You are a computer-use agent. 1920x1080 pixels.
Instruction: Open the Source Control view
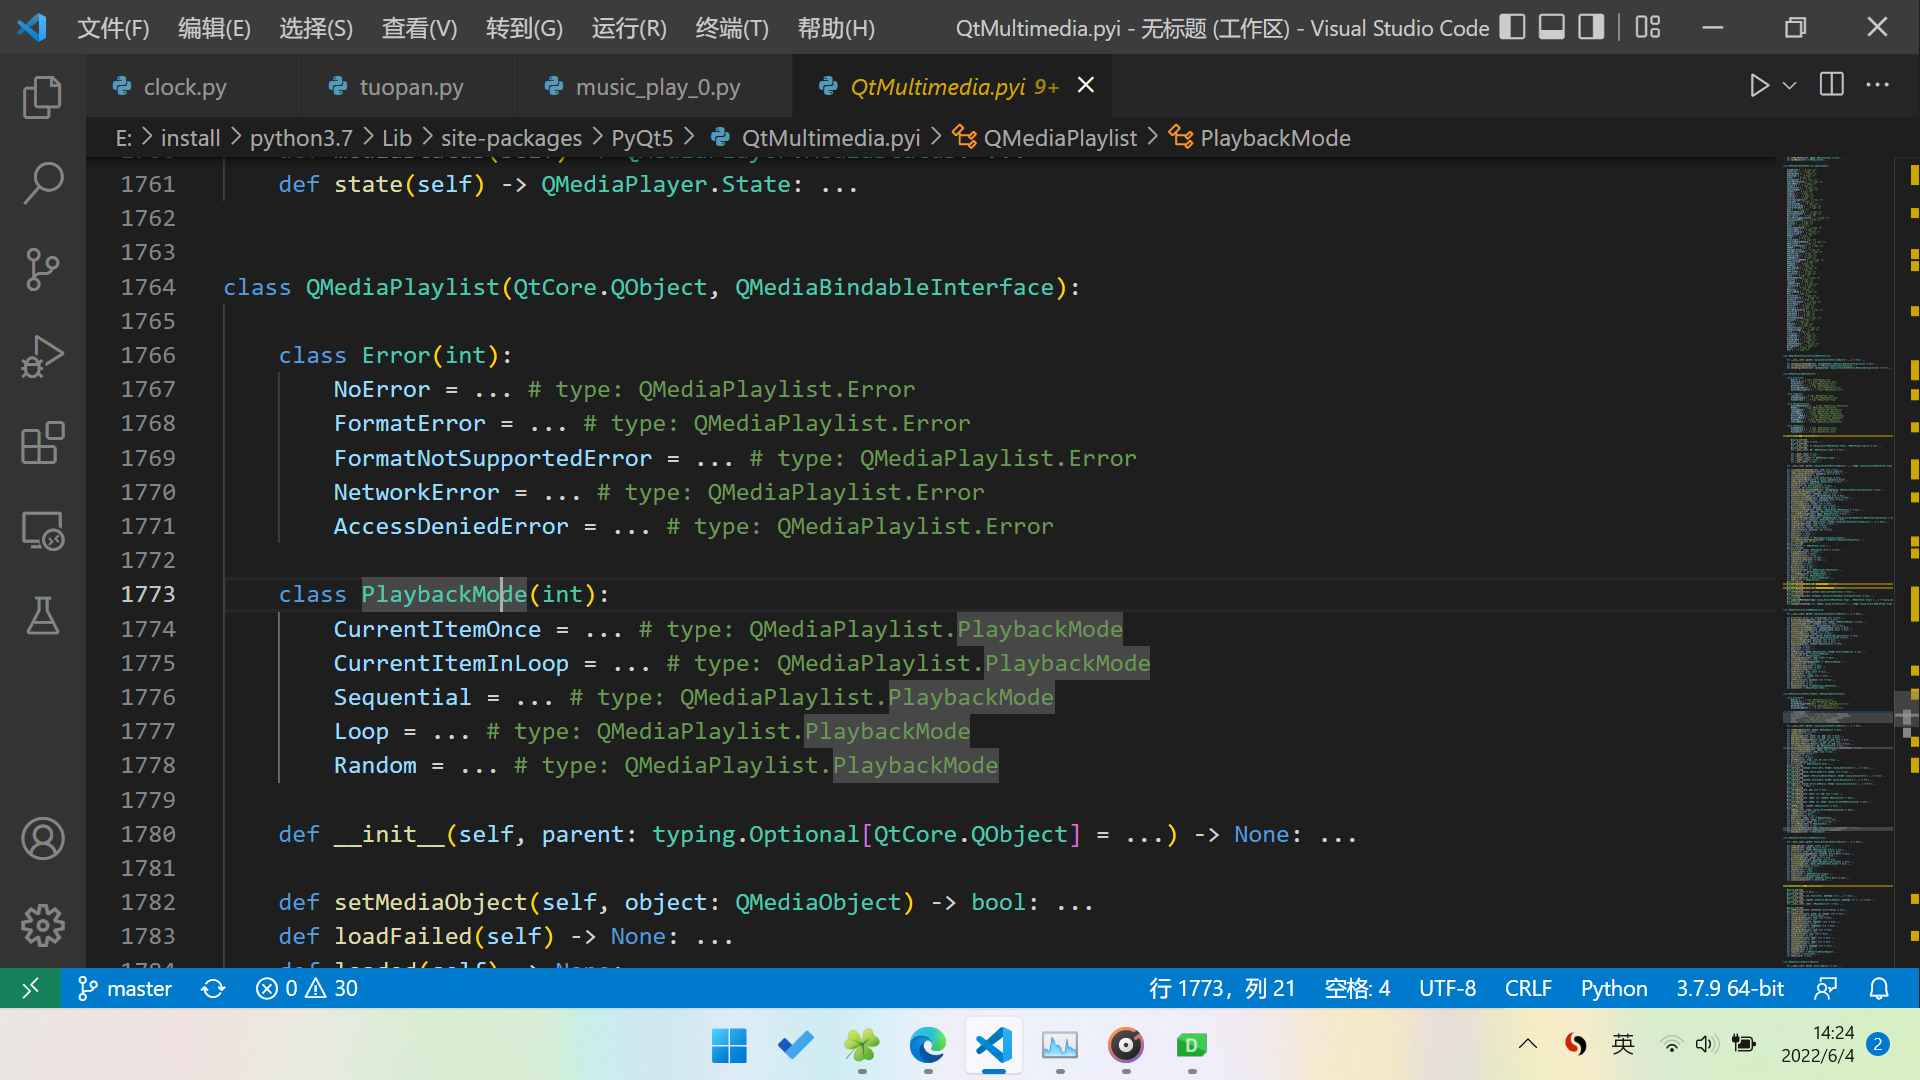(42, 269)
